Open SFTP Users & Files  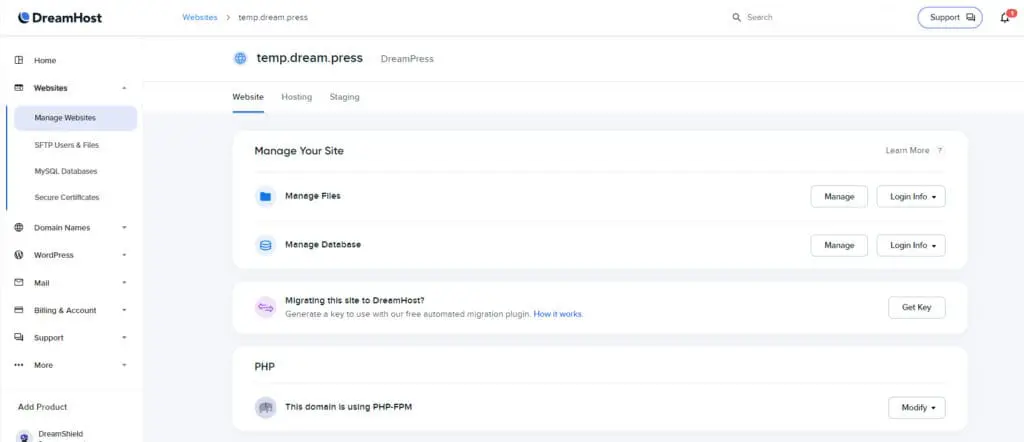coord(67,145)
